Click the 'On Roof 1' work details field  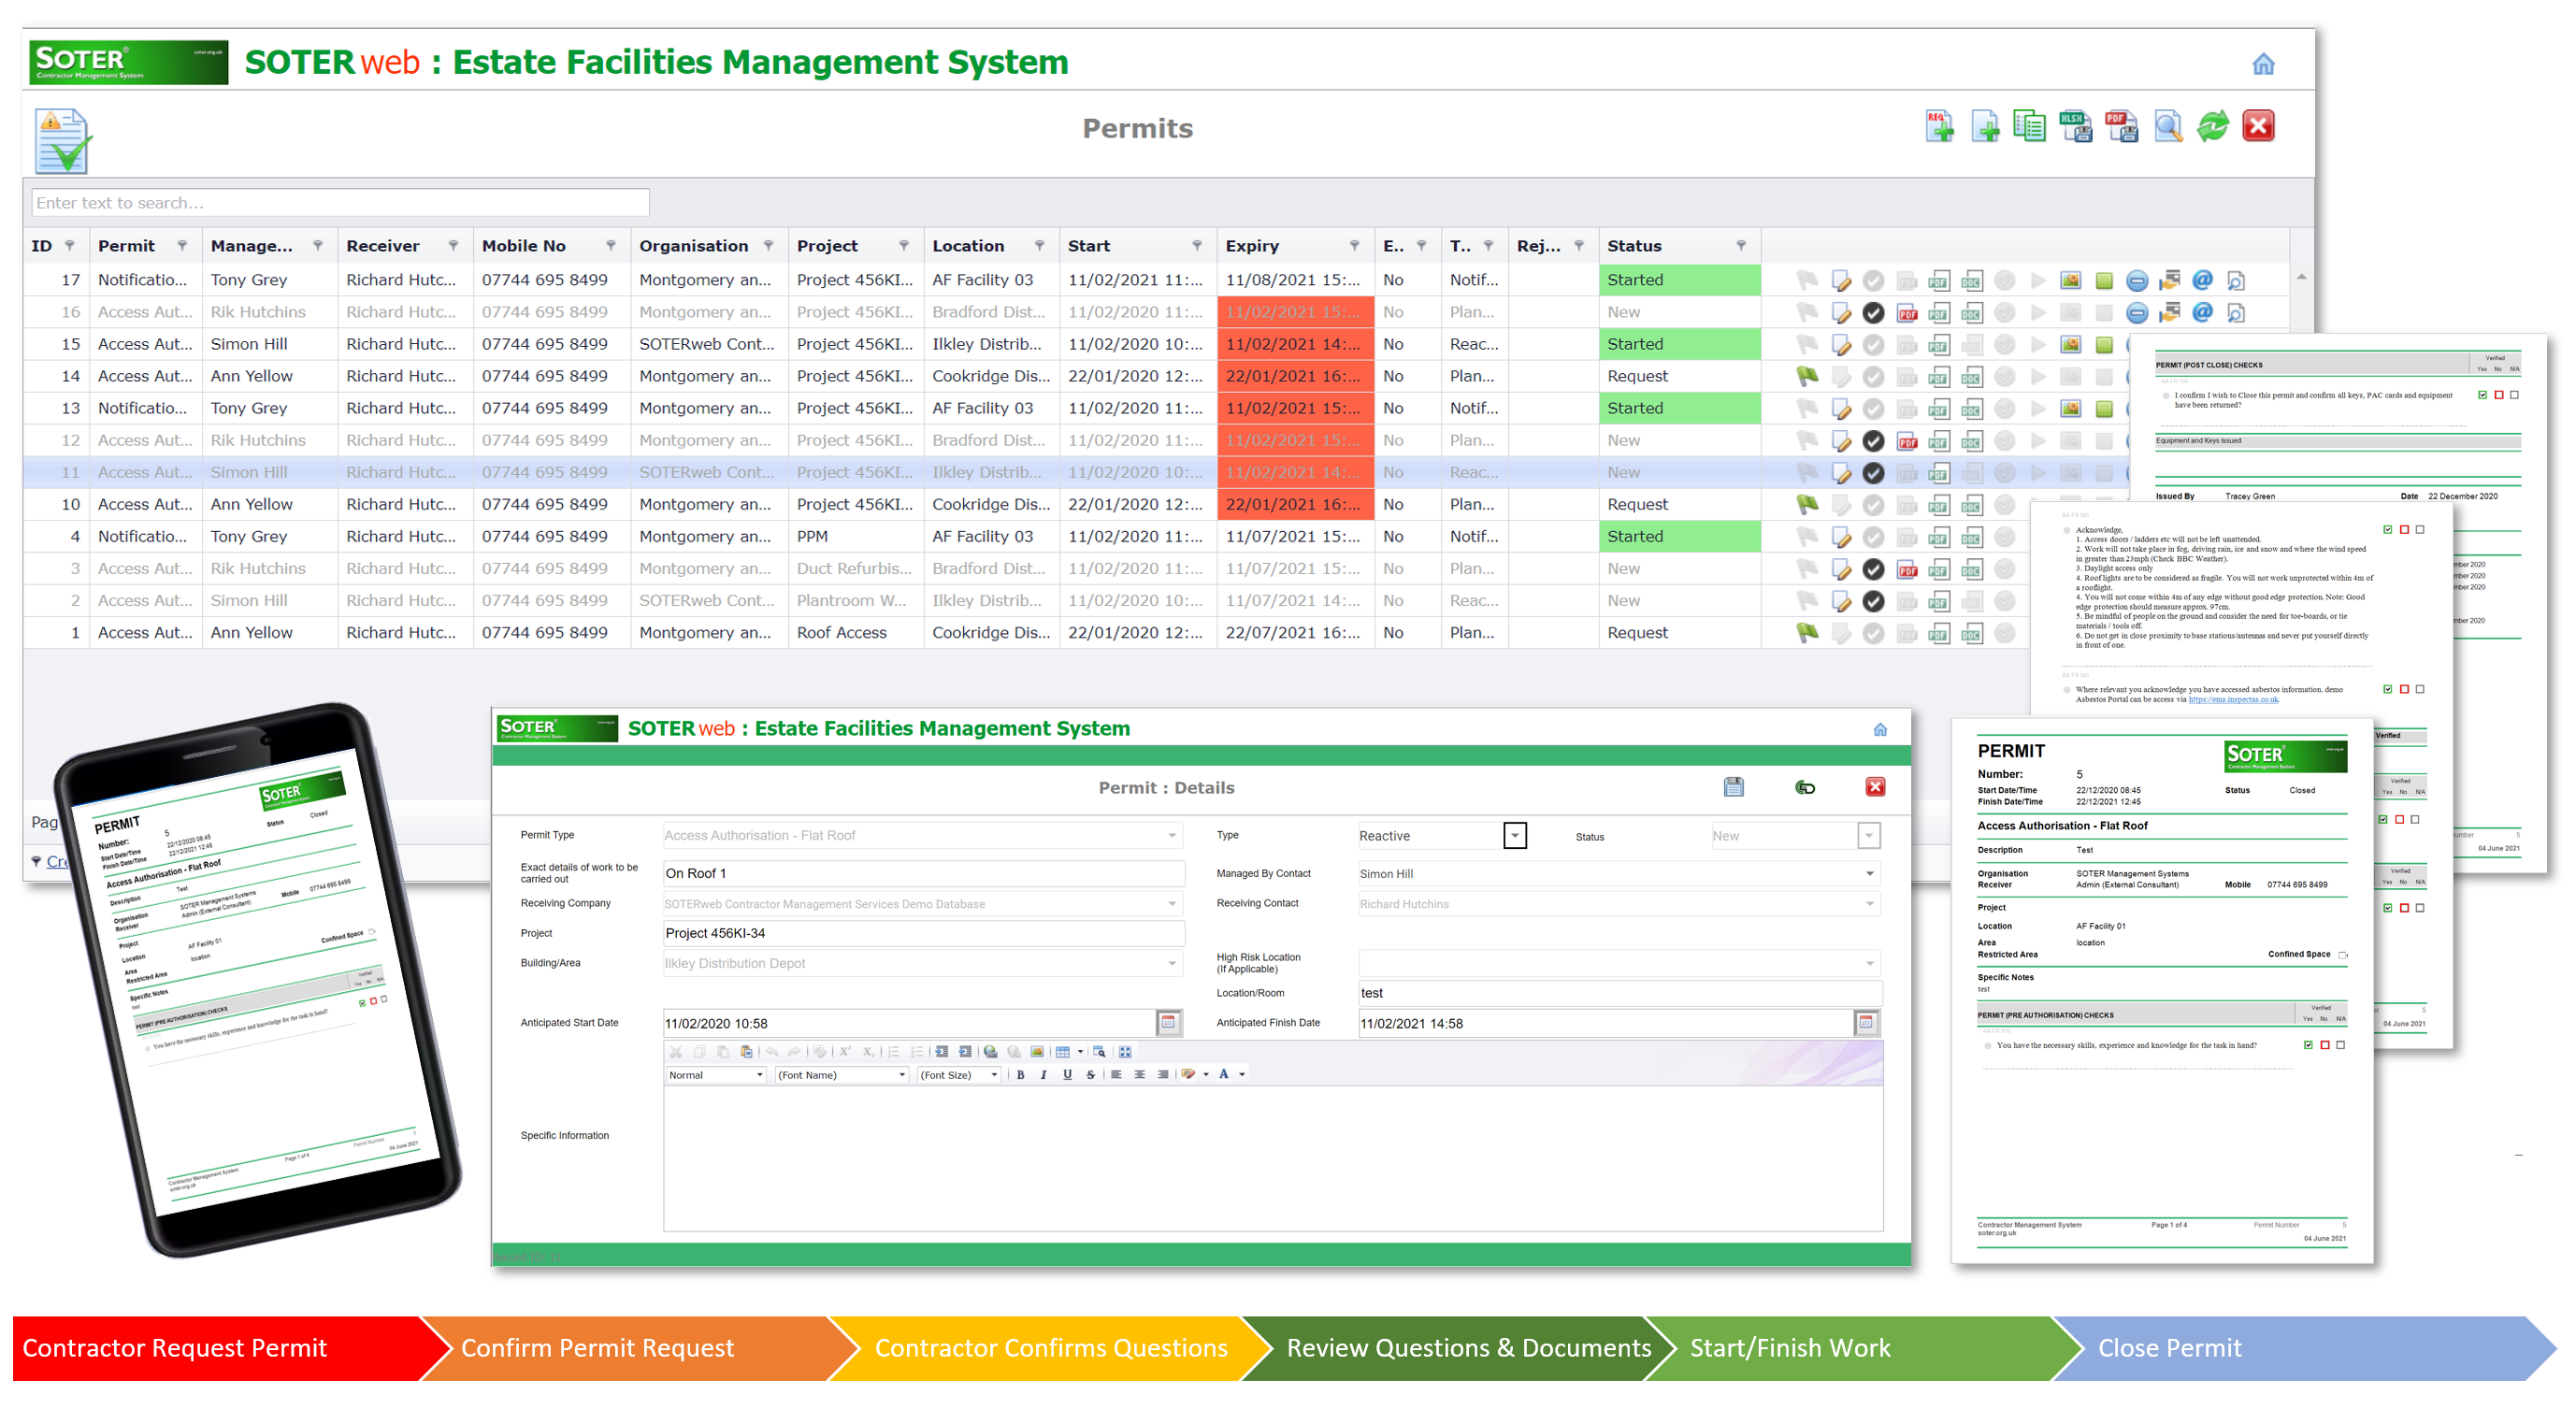[923, 873]
